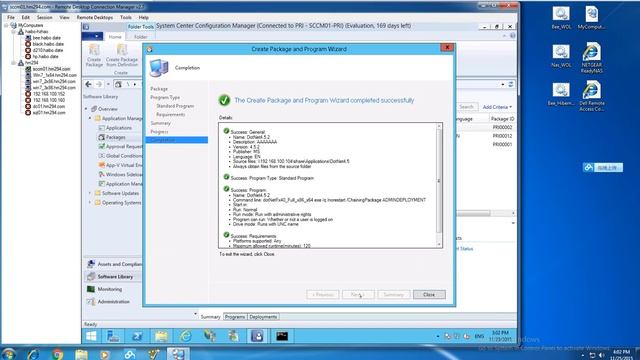Open the View menu
Viewport: 640px width, 360px height.
tap(64, 18)
